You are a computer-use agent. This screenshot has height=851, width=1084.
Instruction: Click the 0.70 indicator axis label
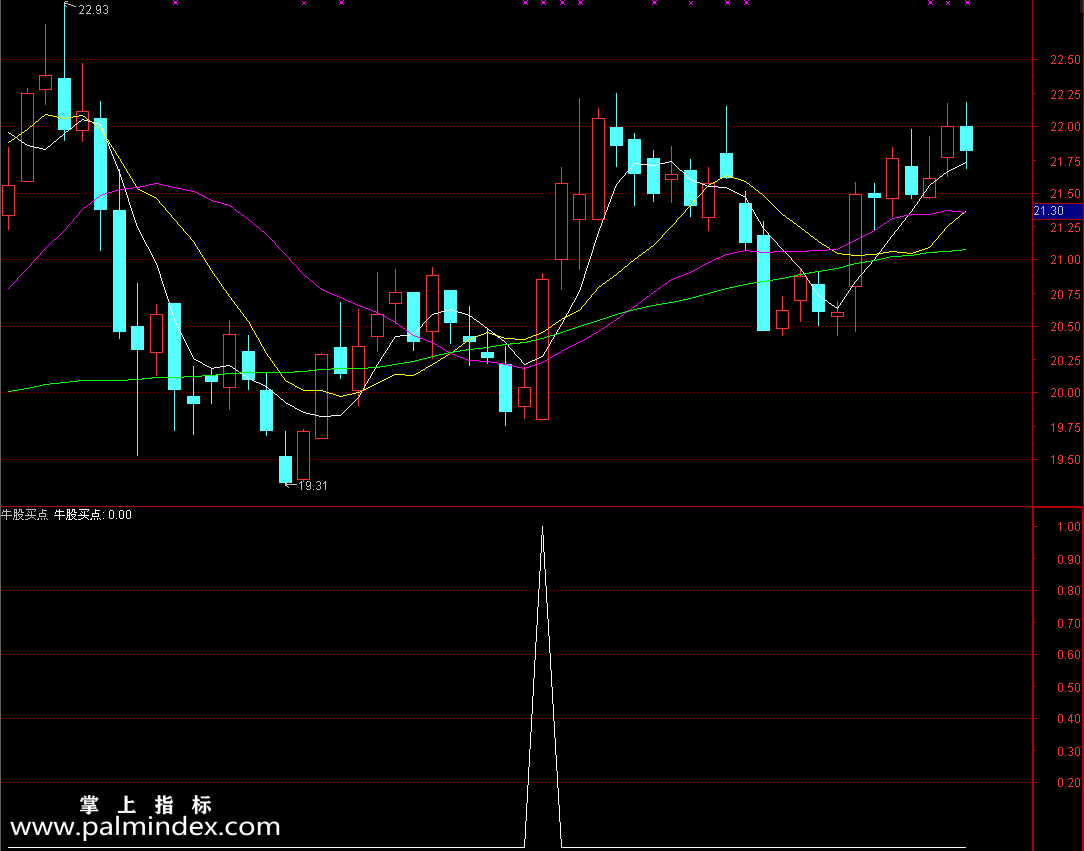(x=1069, y=624)
